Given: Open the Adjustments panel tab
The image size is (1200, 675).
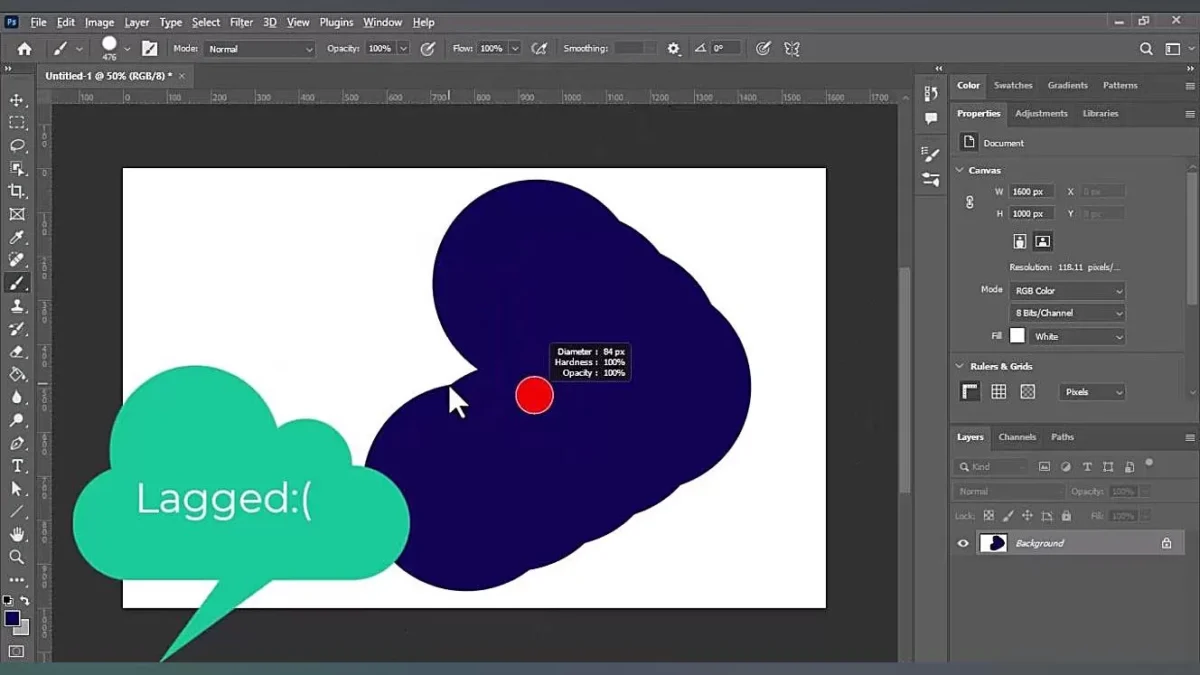Looking at the screenshot, I should (1041, 113).
